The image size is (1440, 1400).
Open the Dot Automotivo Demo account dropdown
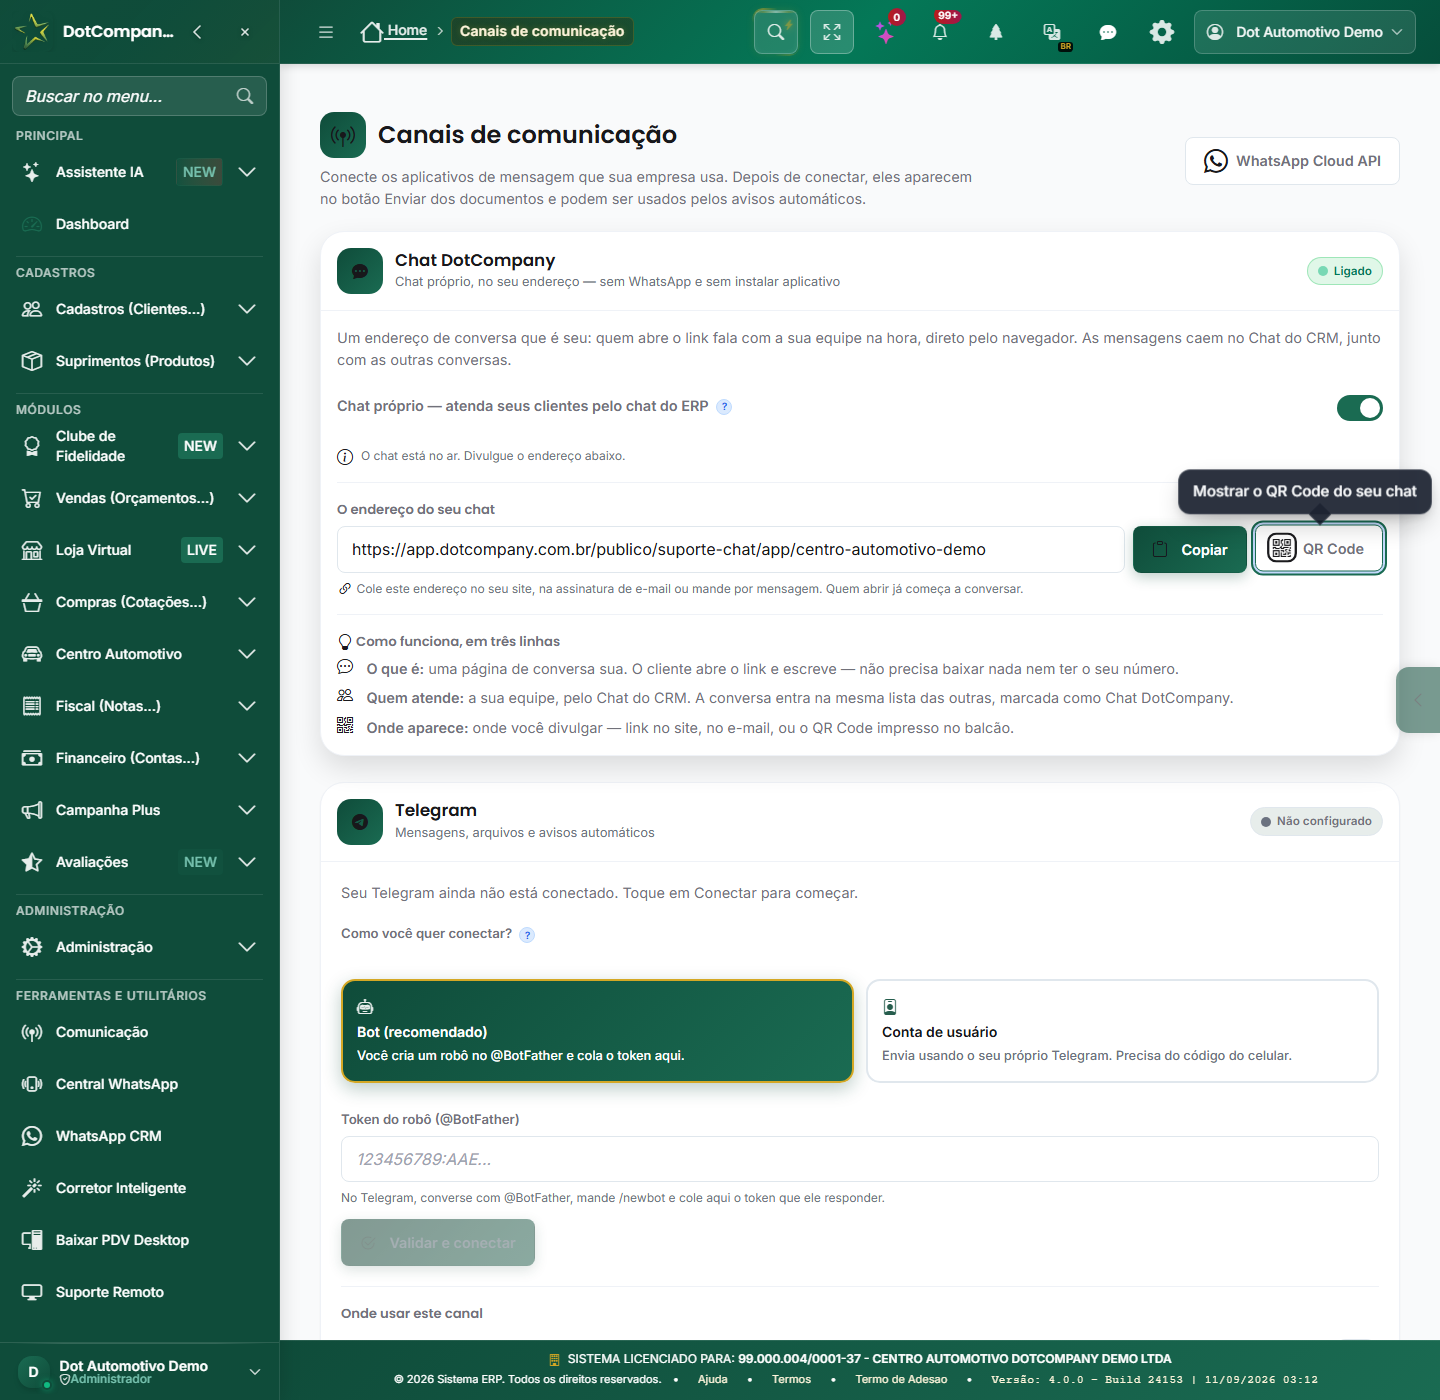click(1304, 32)
